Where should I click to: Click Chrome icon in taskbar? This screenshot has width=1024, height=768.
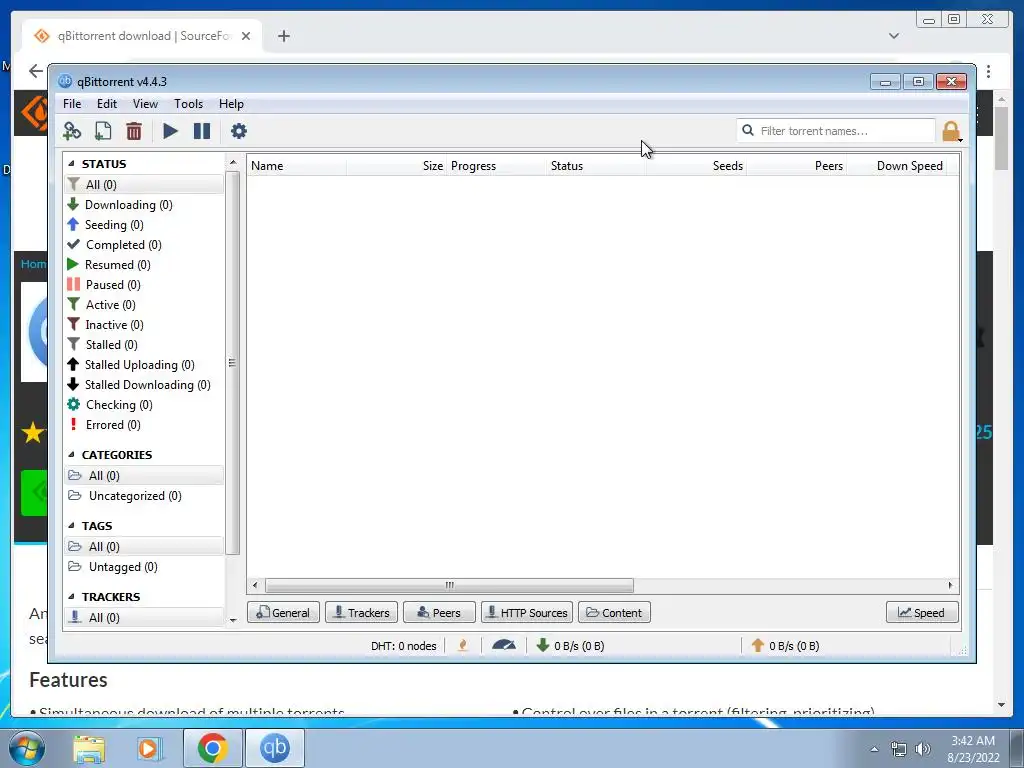click(x=212, y=748)
